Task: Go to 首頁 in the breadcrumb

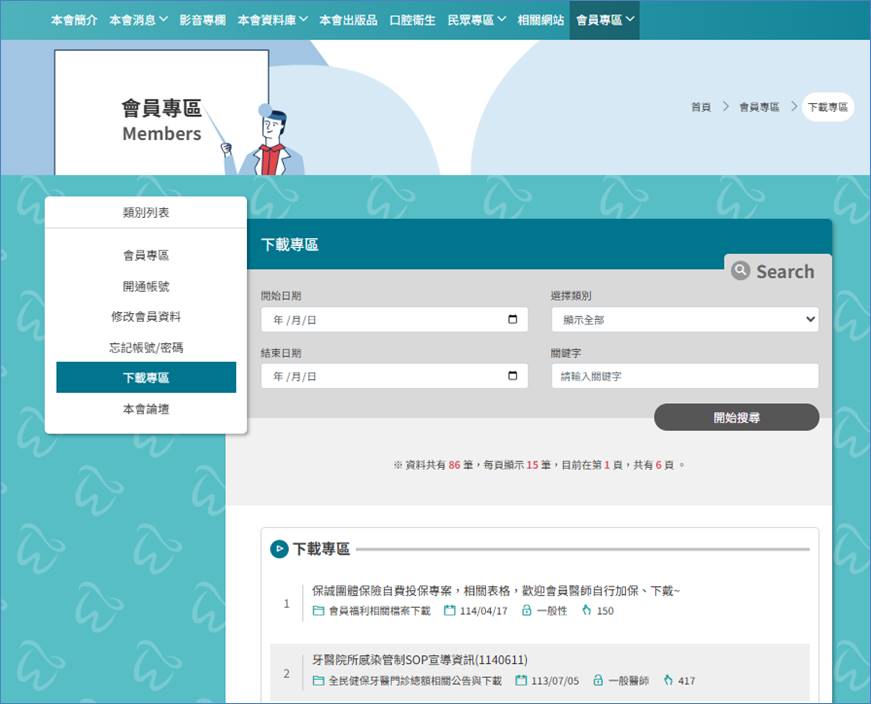Action: tap(701, 107)
